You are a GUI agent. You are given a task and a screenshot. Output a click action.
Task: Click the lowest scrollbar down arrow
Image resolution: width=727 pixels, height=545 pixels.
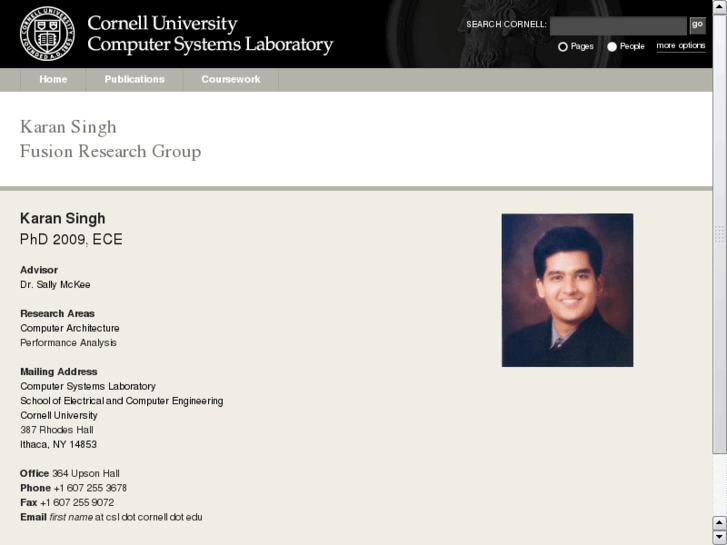point(719,537)
